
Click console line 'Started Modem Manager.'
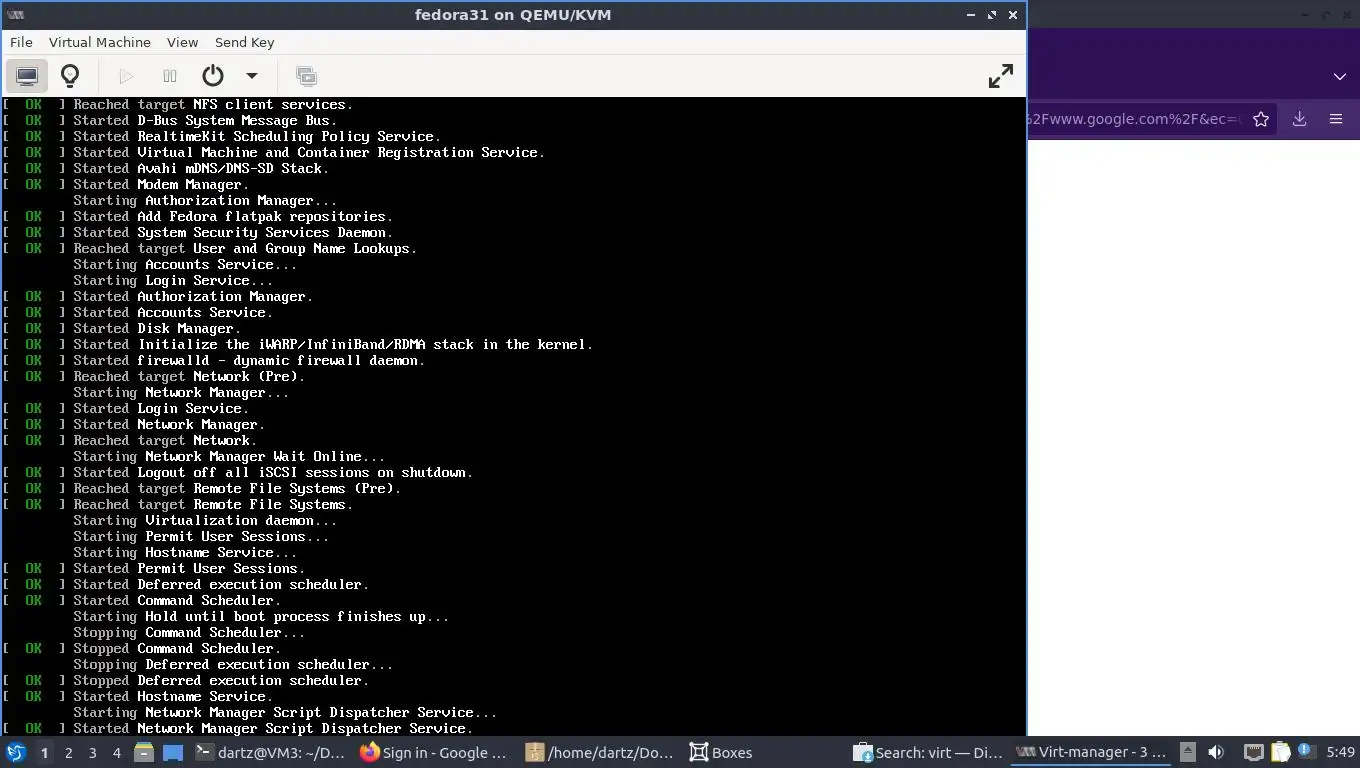click(x=161, y=185)
